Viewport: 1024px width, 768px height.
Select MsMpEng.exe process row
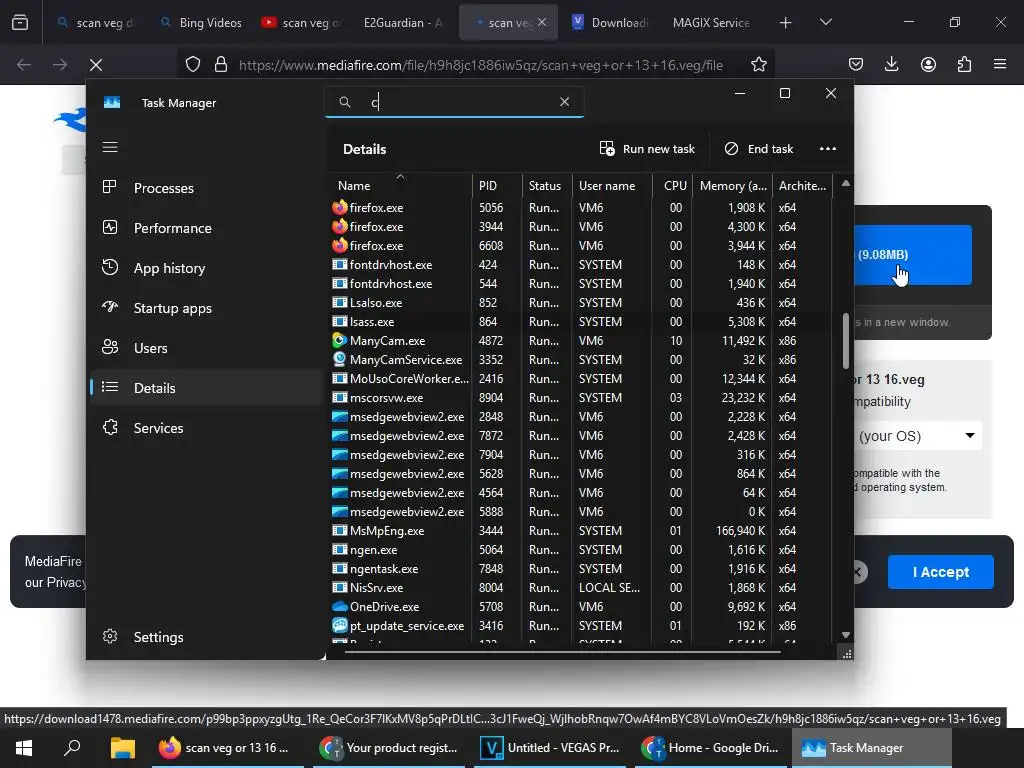coord(581,530)
